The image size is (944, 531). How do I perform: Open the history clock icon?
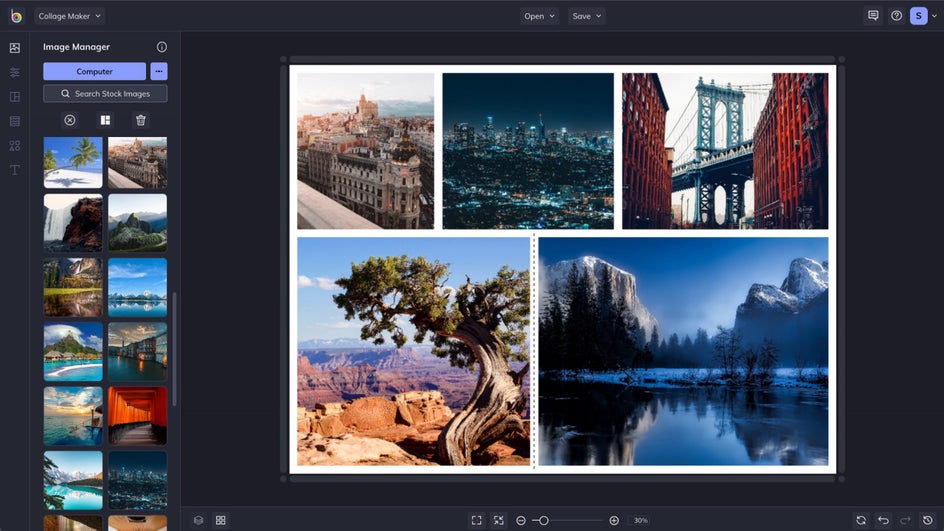(x=928, y=520)
